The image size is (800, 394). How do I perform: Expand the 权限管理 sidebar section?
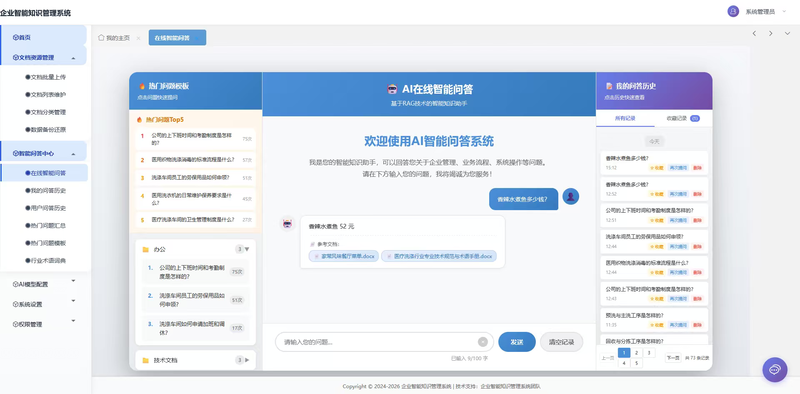(73, 321)
